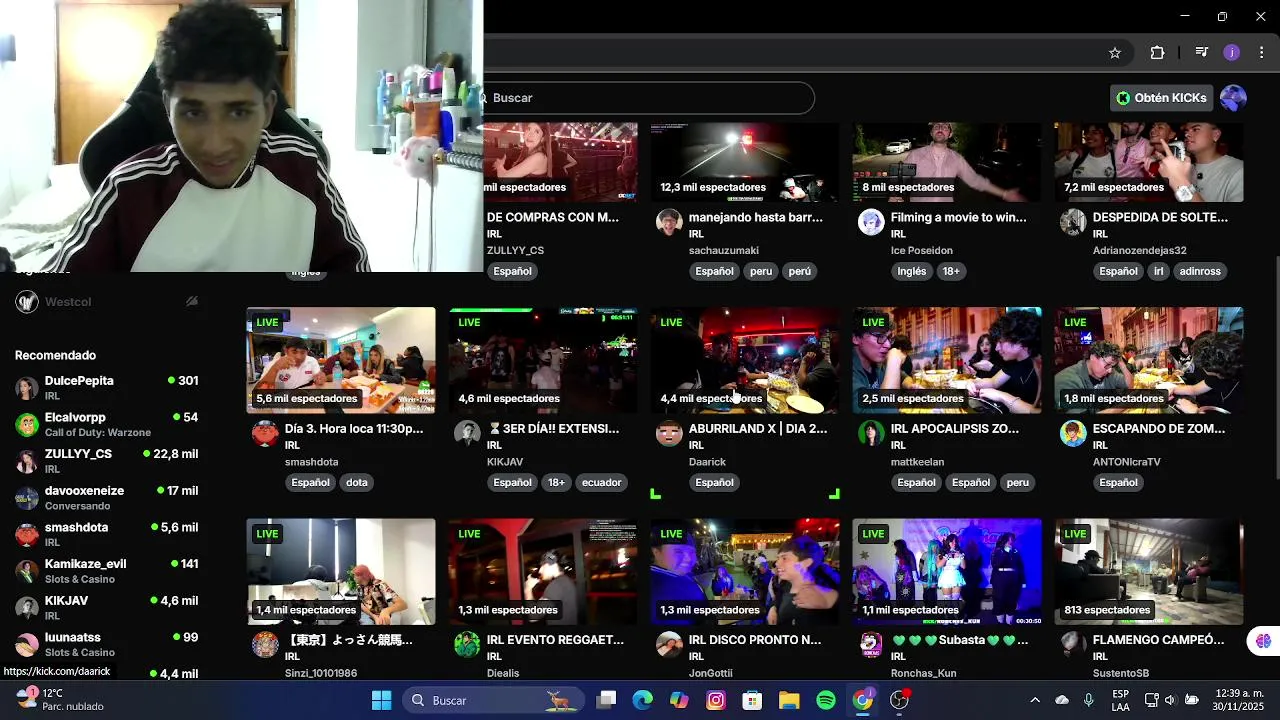This screenshot has height=720, width=1280.
Task: Open Chrome media controls icon
Action: [1202, 53]
